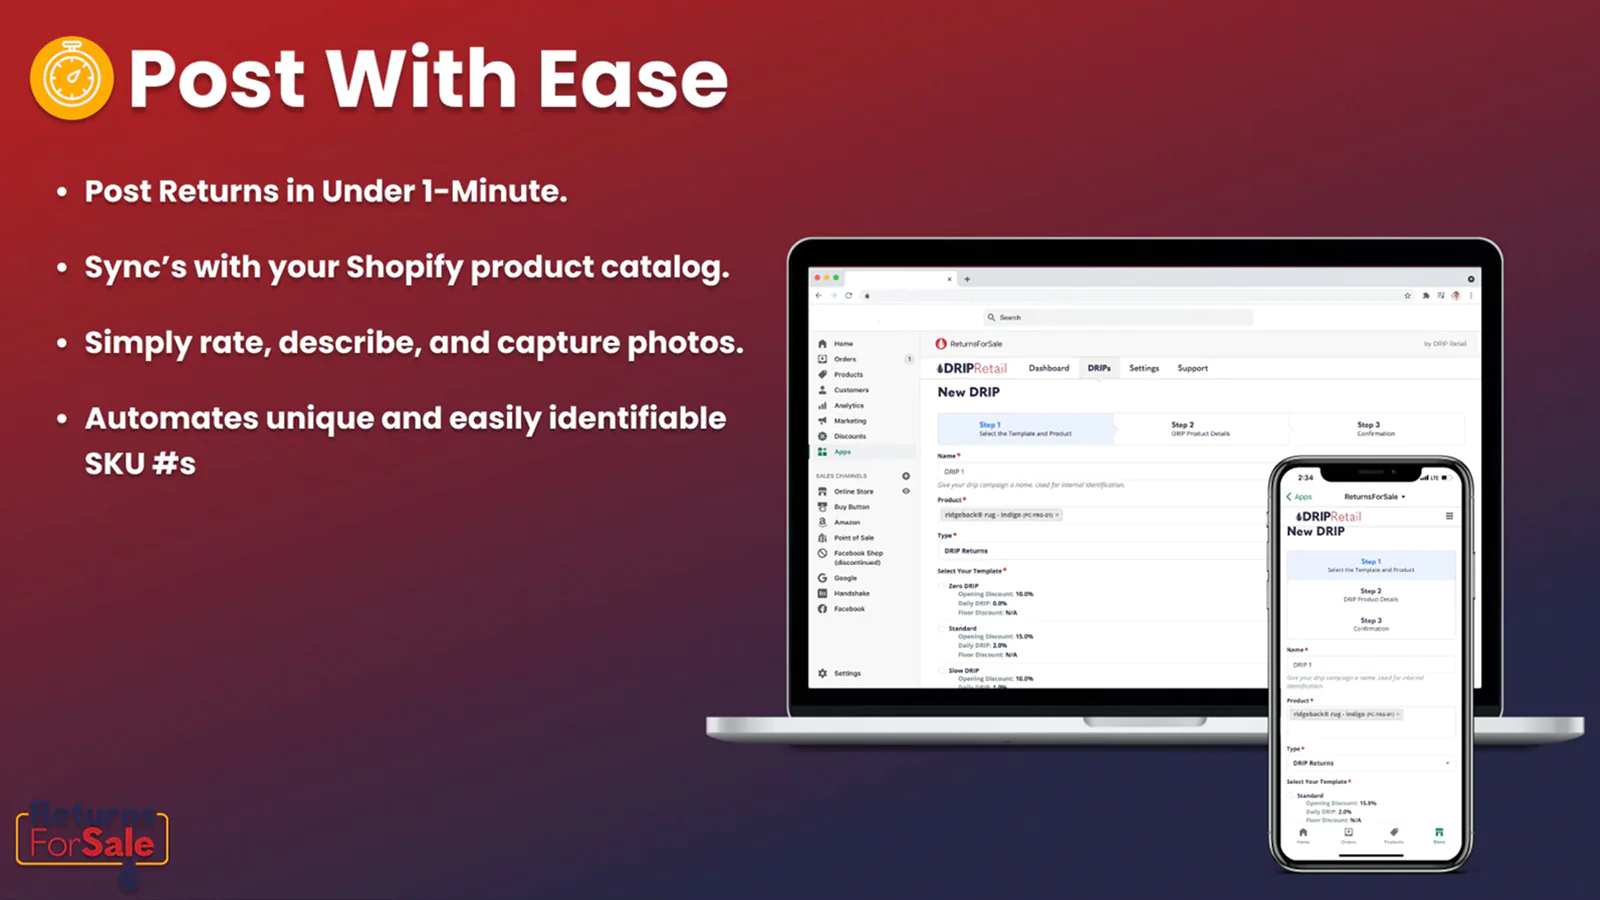Open the hamburger menu on the phone app

[x=1449, y=516]
